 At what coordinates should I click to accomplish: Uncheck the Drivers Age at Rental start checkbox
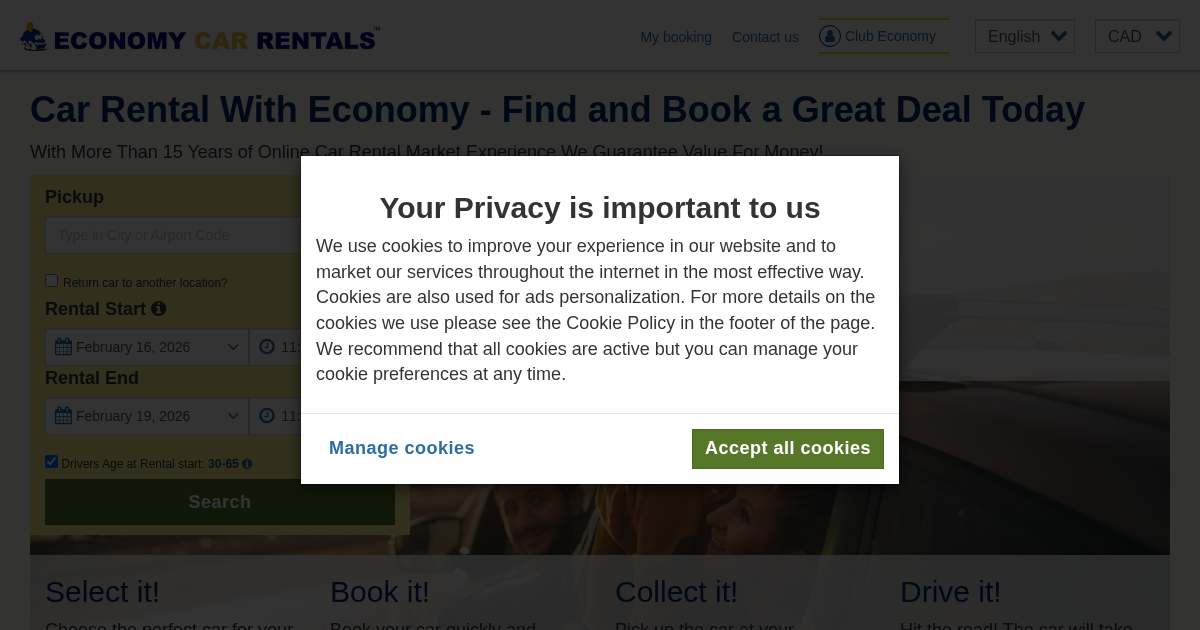click(51, 461)
